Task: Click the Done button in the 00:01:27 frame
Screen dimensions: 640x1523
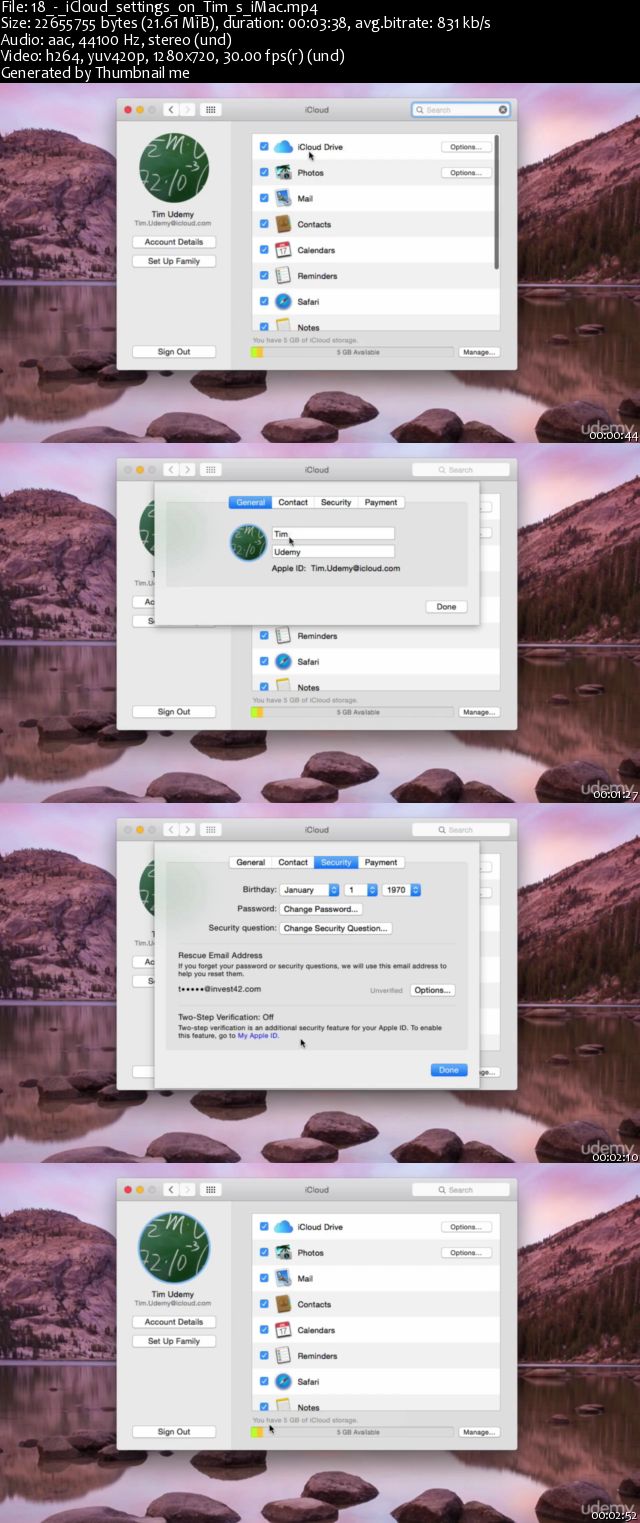Action: (446, 607)
